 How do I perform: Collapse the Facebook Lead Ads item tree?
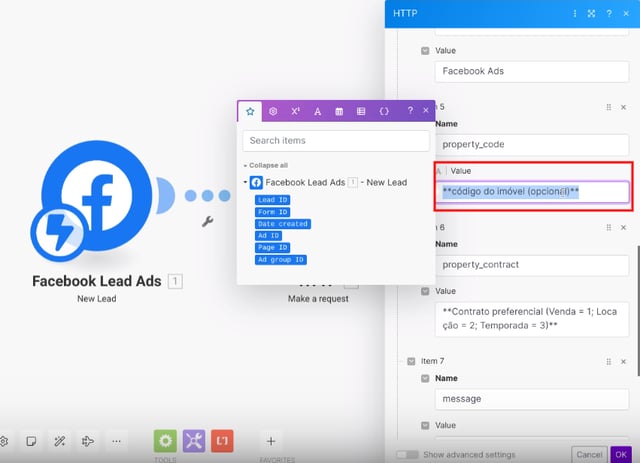(x=245, y=182)
